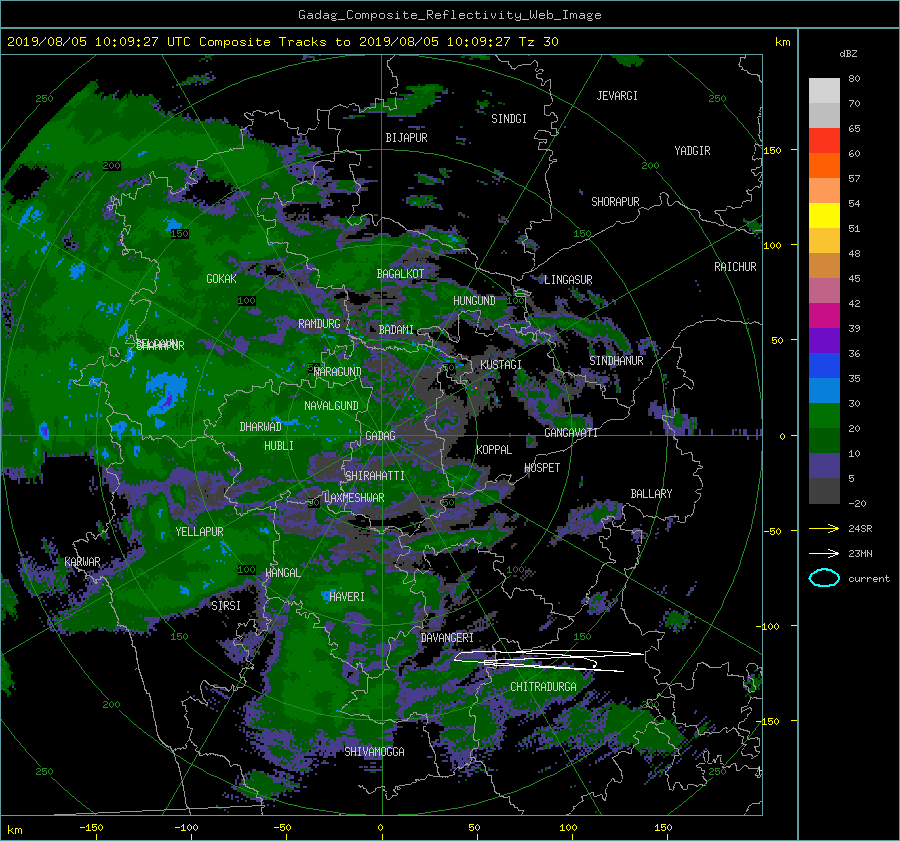Click the SINDGI city label

(509, 119)
